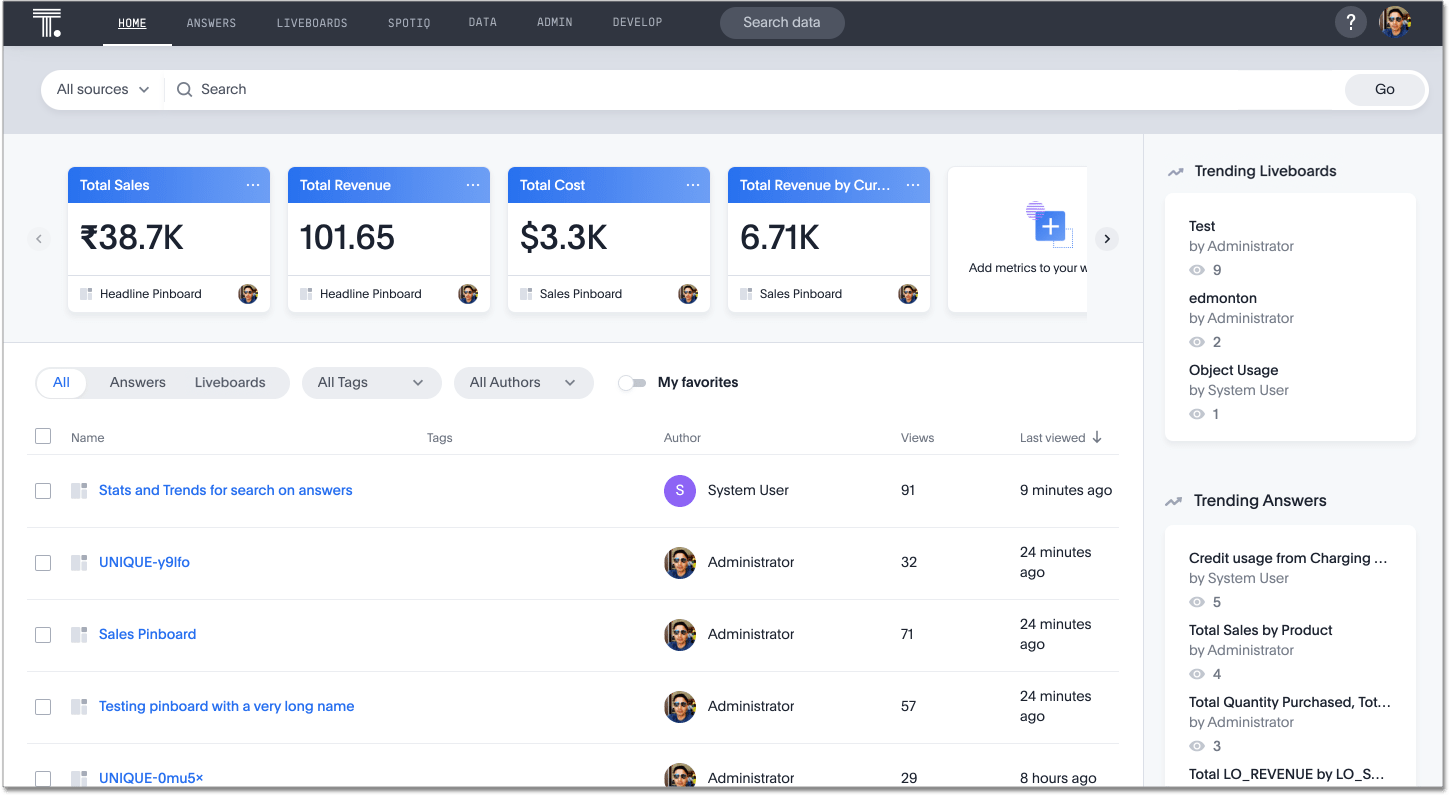Click the search magnifier icon
The height and width of the screenshot is (796, 1450).
click(x=184, y=89)
